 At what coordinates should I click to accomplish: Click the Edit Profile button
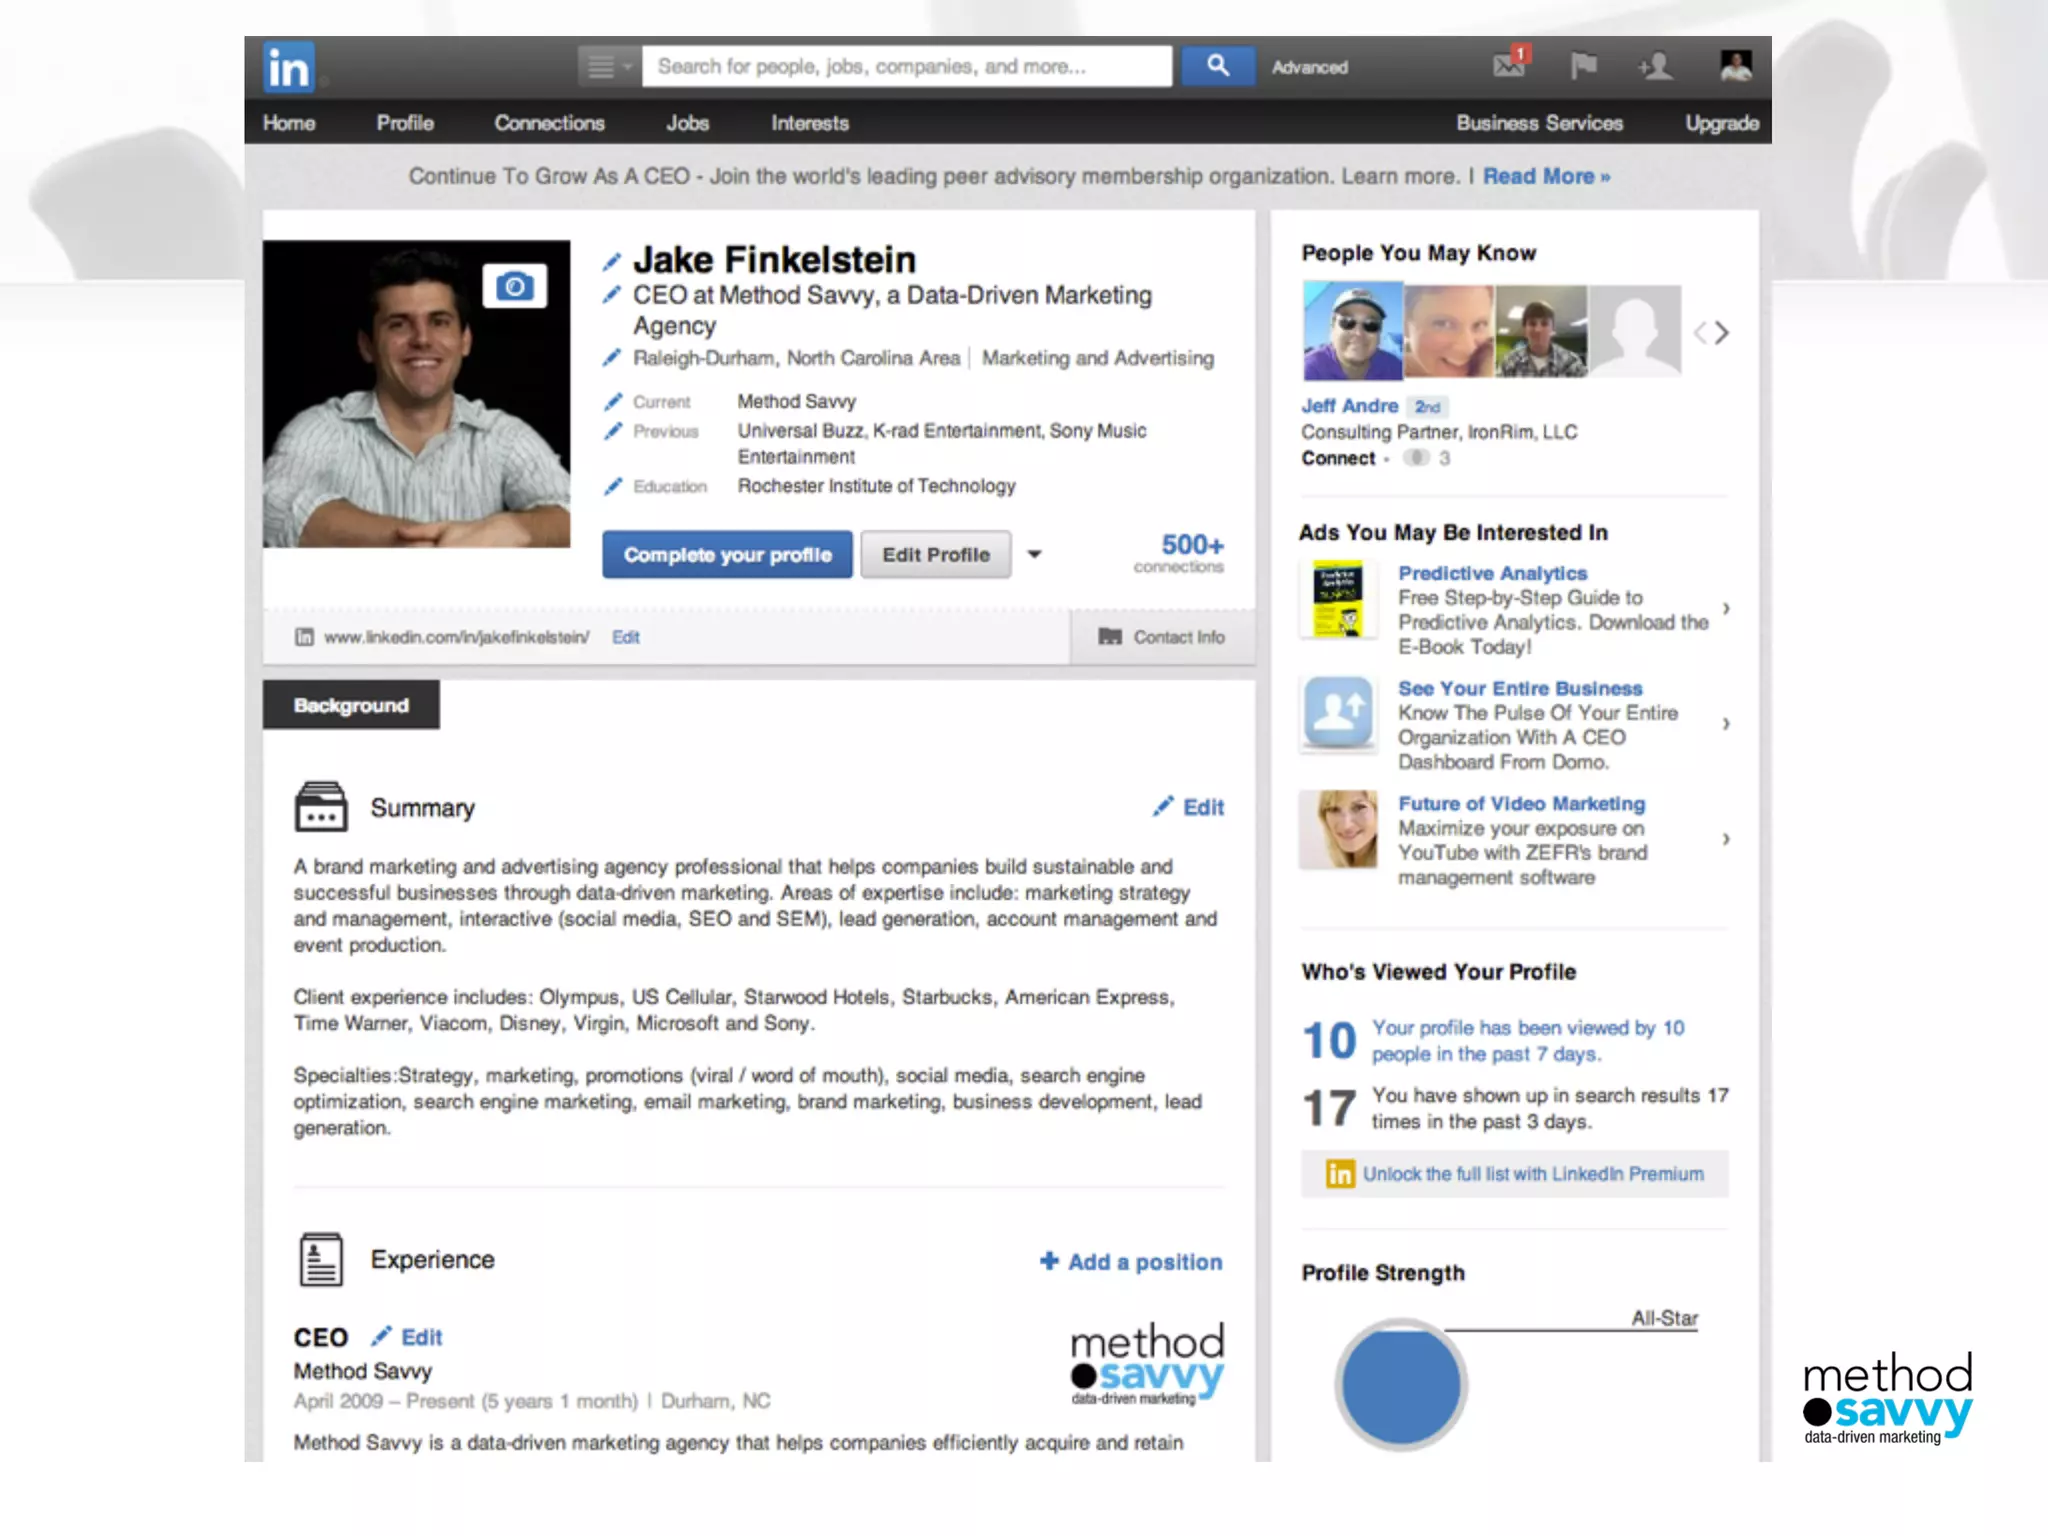pos(936,555)
